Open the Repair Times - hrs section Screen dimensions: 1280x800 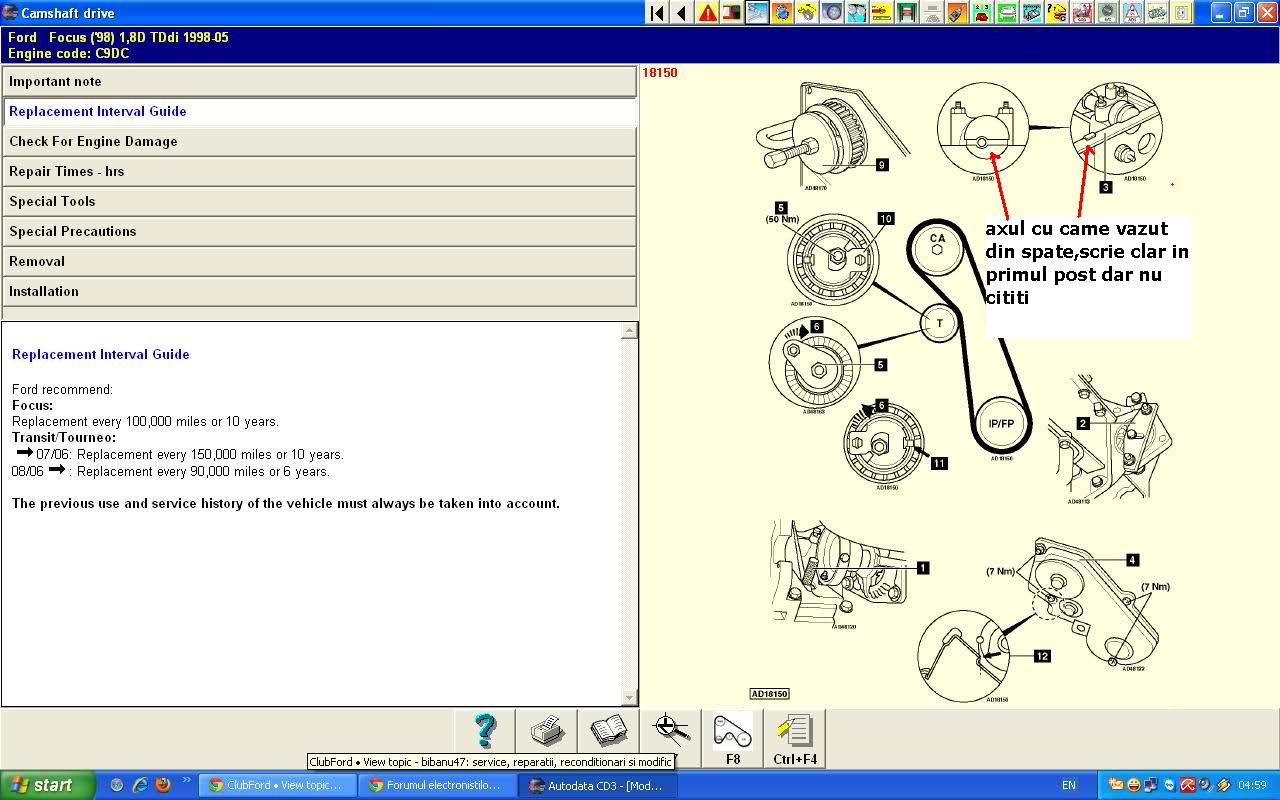point(319,172)
